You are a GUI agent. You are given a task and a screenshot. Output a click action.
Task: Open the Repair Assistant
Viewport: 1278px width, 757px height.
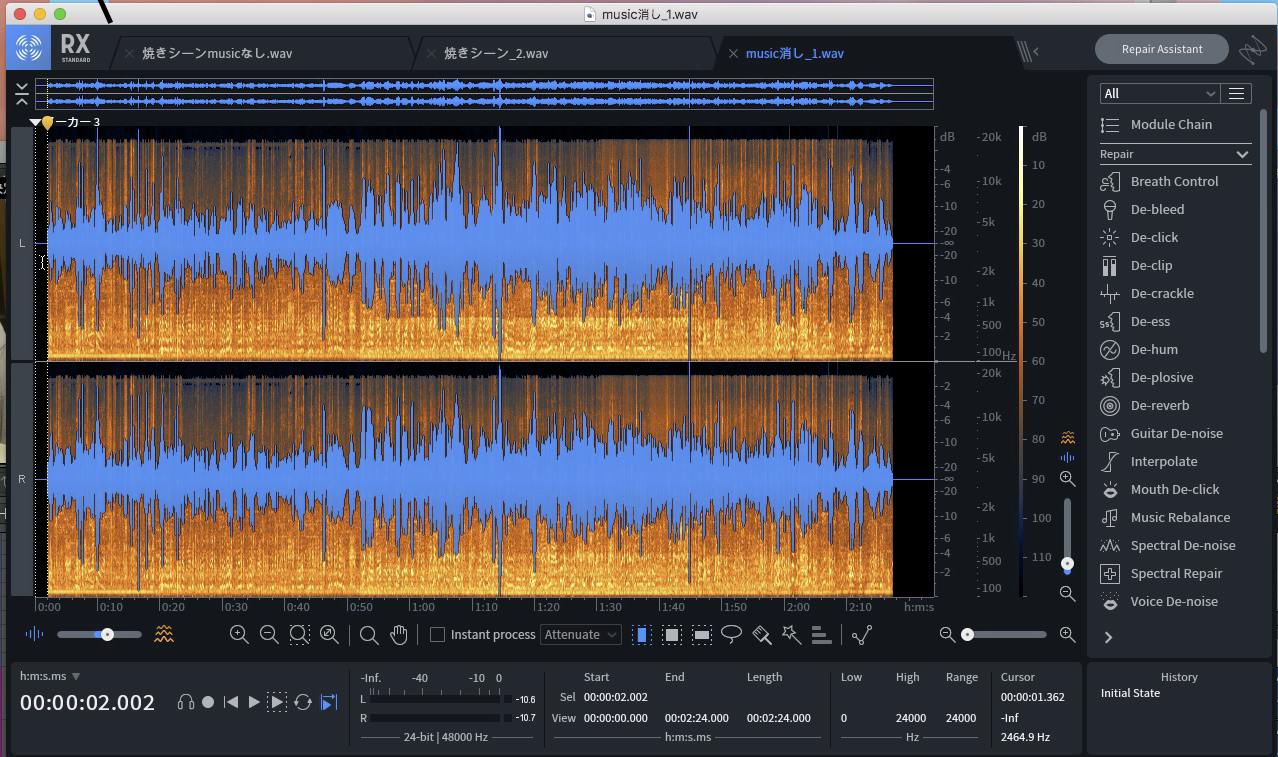pyautogui.click(x=1161, y=49)
